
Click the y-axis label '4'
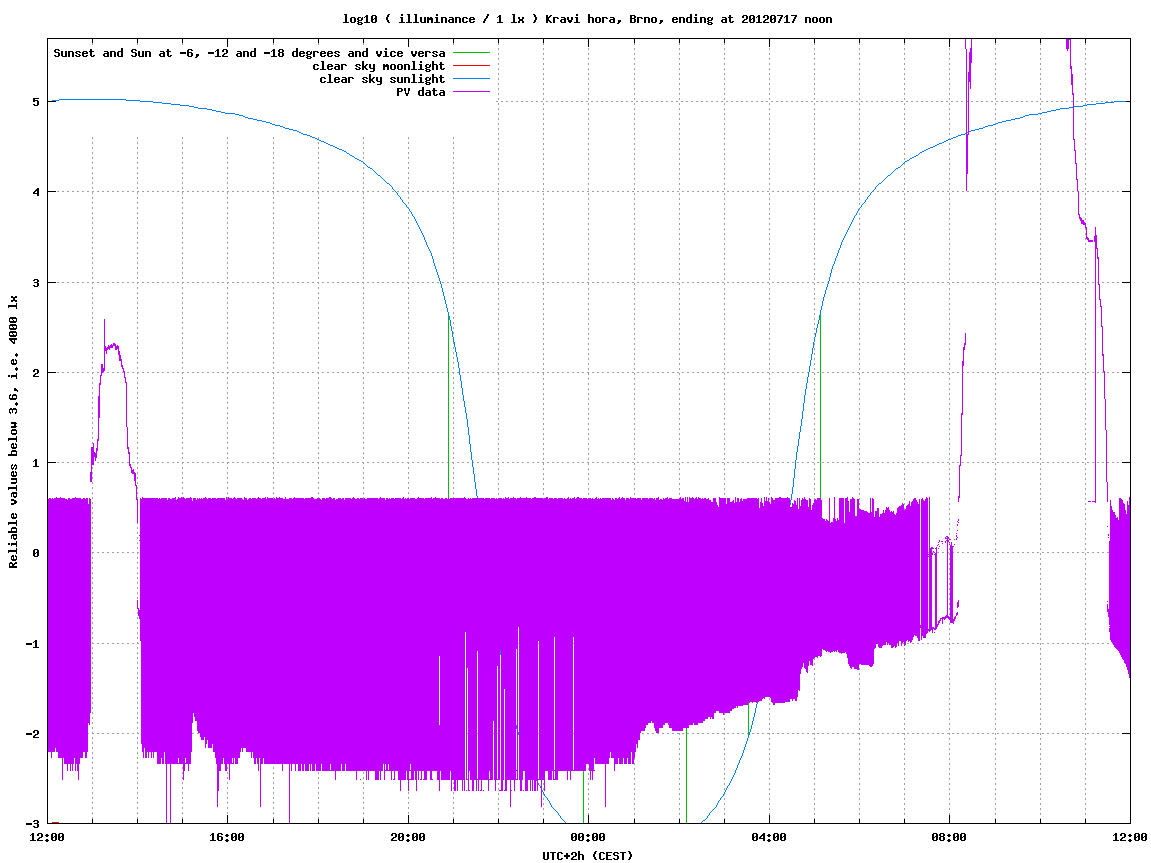36,192
